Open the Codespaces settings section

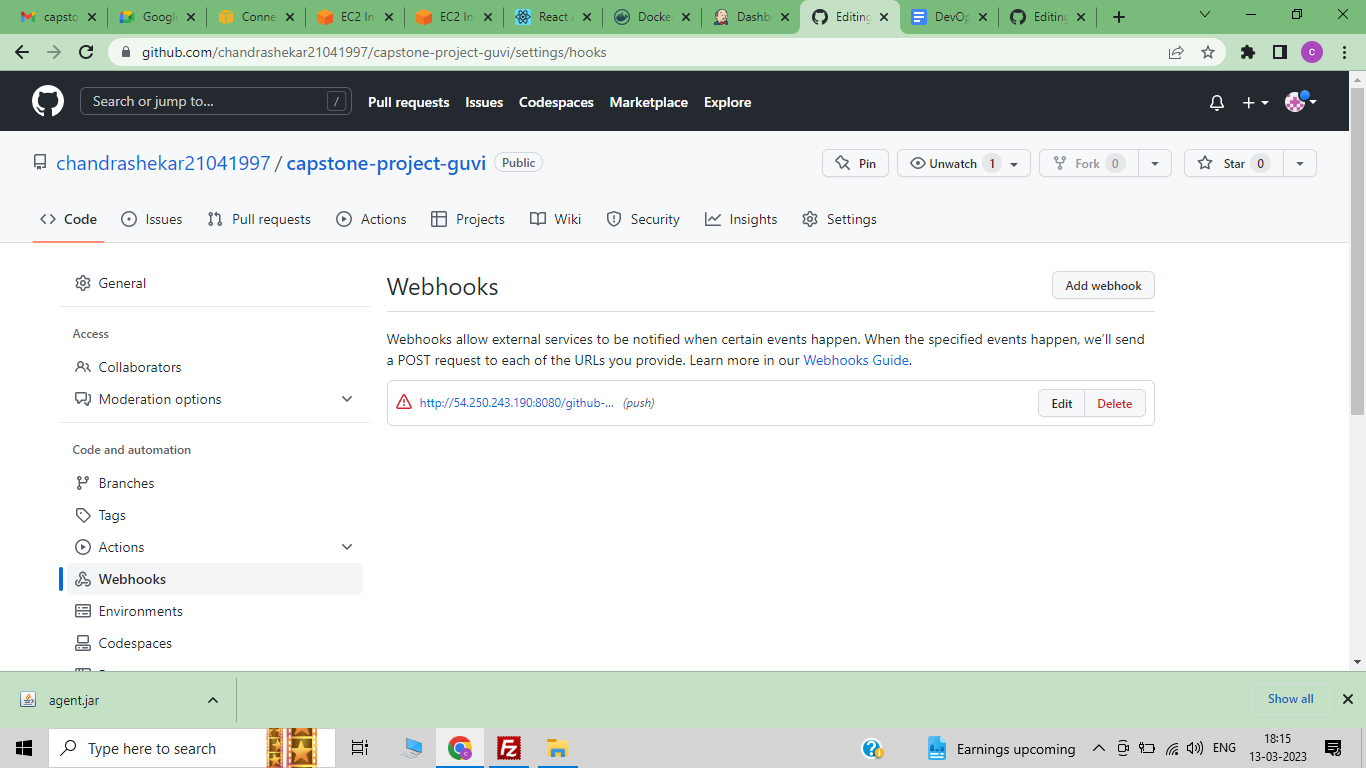133,643
